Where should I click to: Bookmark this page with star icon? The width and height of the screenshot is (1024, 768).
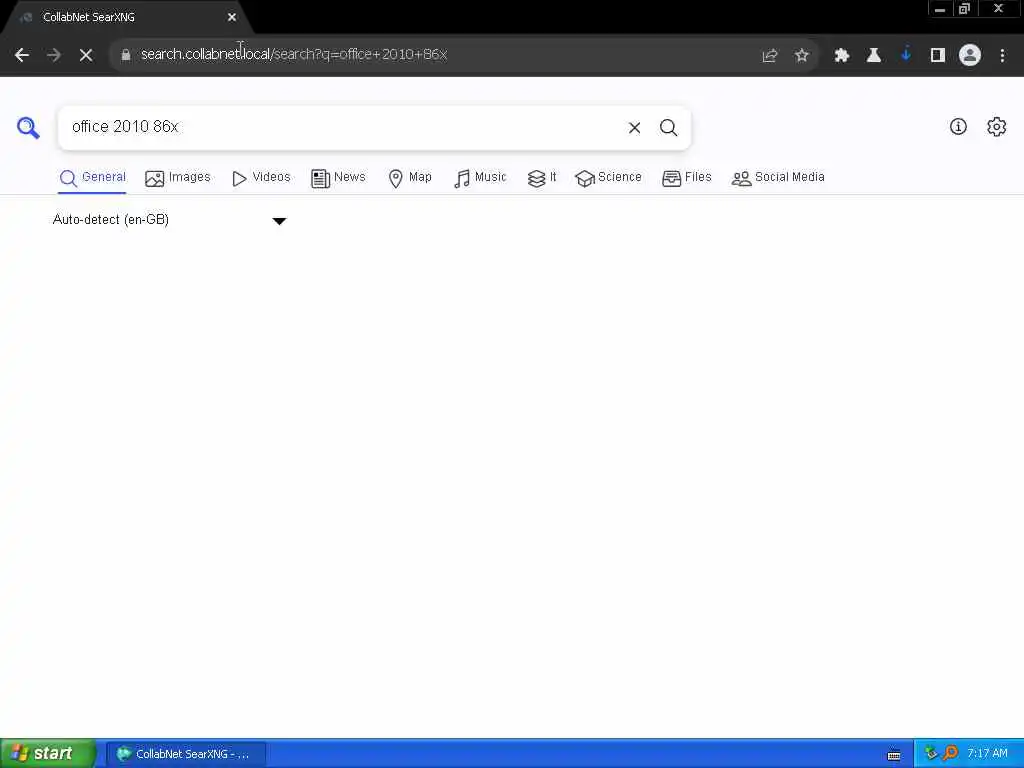pos(802,56)
